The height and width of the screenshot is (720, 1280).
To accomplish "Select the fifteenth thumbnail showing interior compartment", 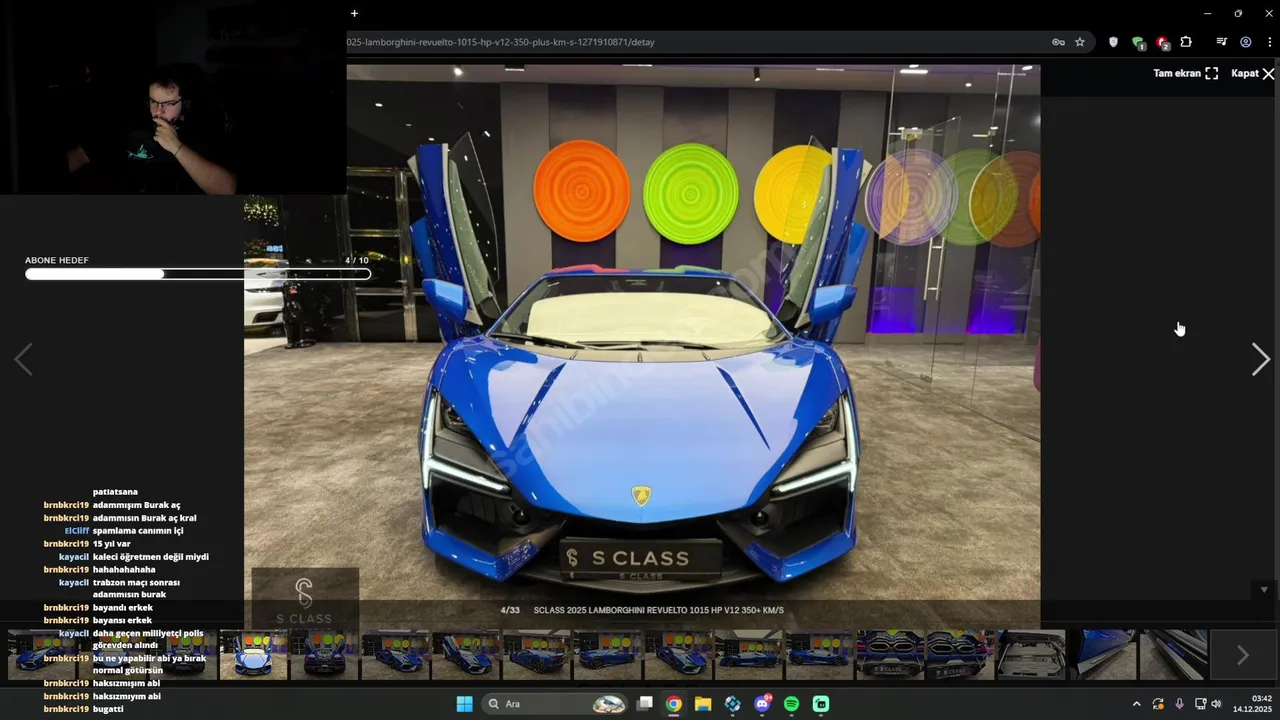I will pos(1031,655).
